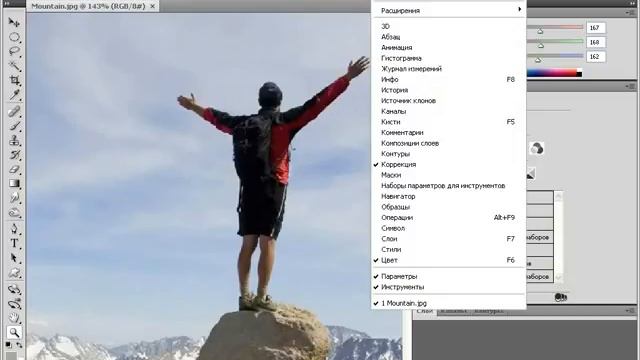This screenshot has height=360, width=640.
Task: Select the Gradient tool
Action: [x=14, y=183]
